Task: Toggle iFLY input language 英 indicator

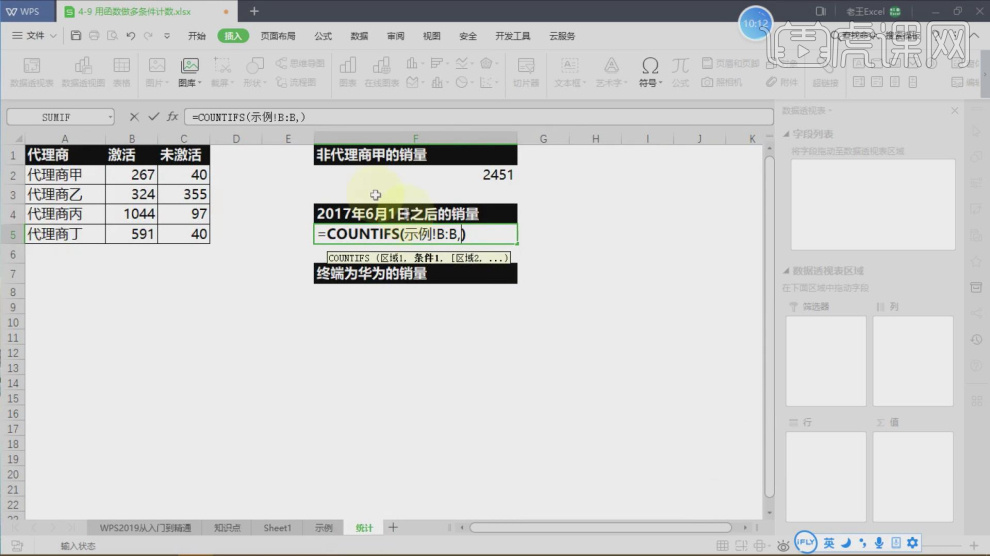Action: tap(829, 543)
